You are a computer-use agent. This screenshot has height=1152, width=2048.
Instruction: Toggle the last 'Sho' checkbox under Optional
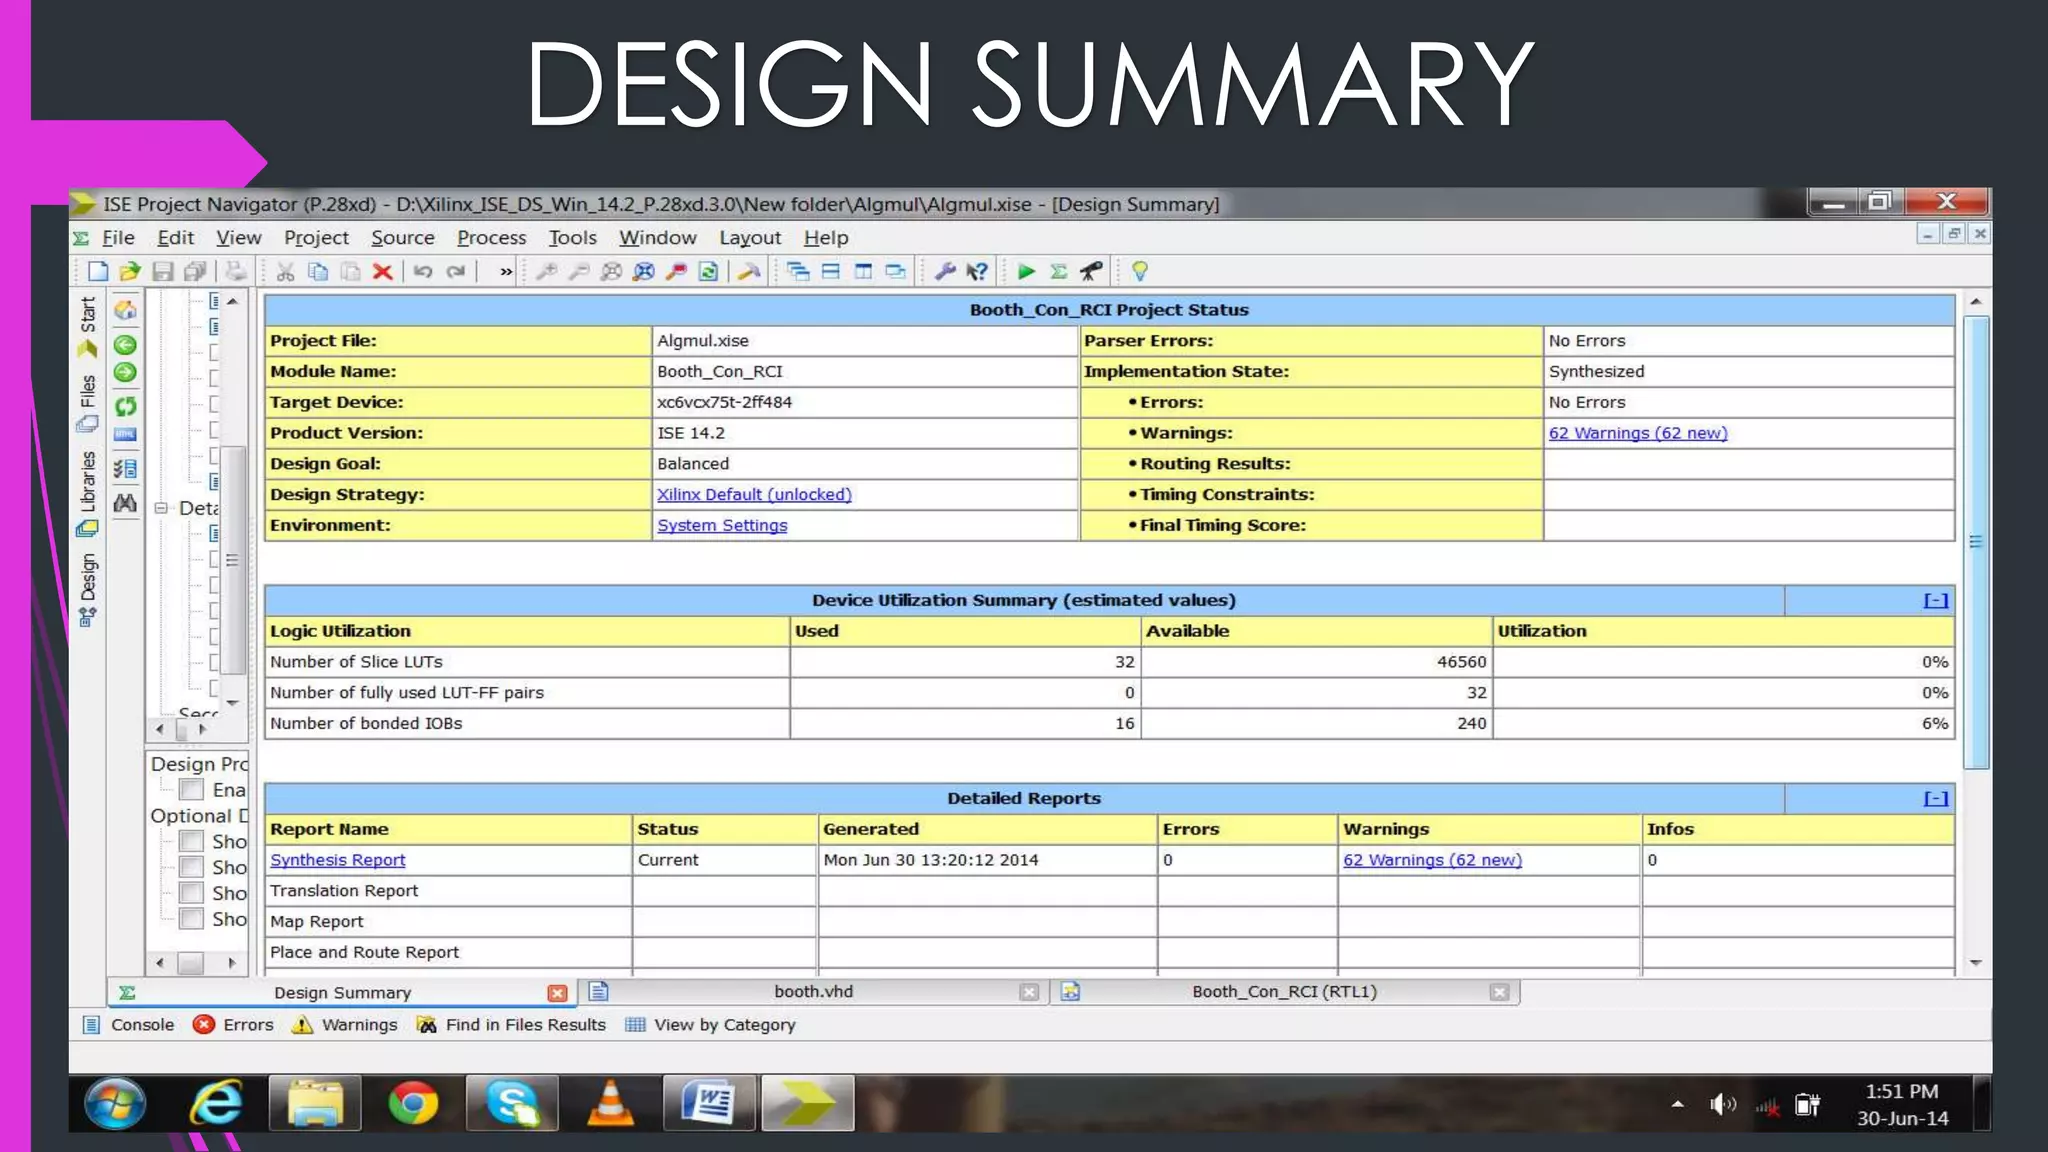tap(192, 919)
